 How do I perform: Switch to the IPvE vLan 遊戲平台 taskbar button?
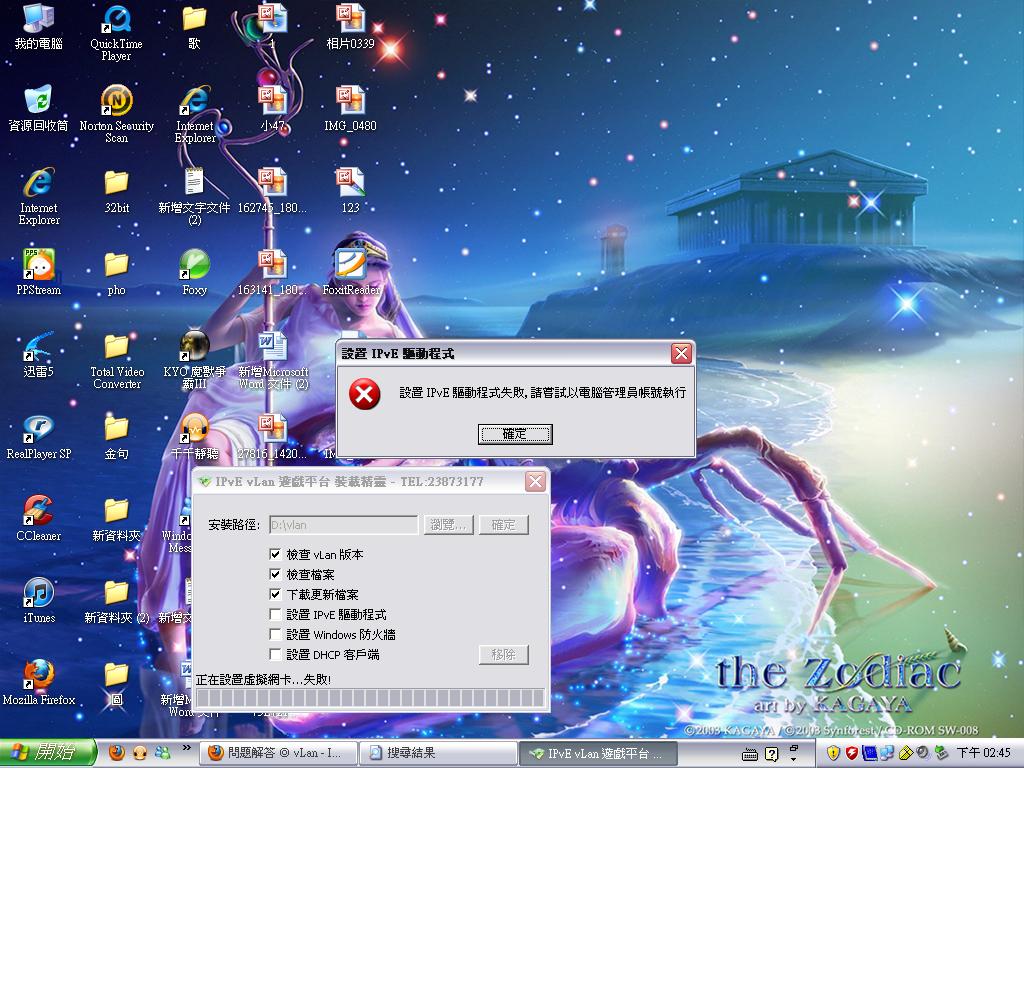598,753
